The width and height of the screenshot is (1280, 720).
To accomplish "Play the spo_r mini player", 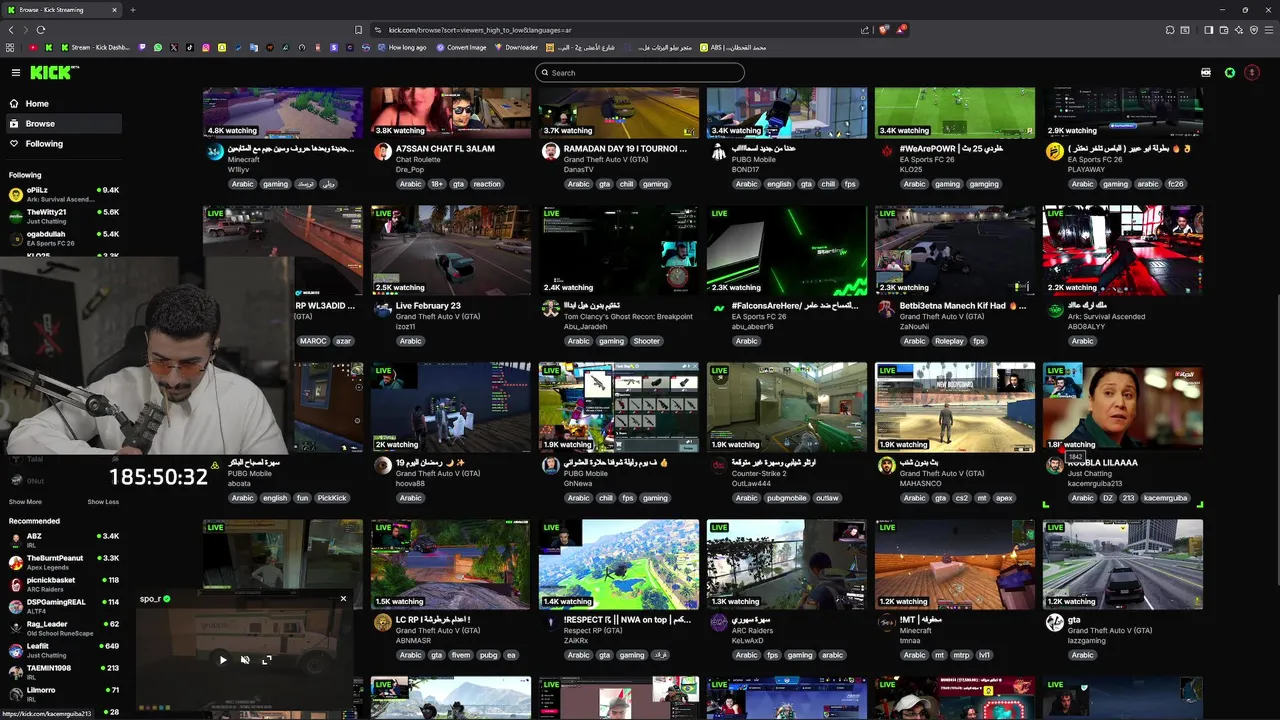I will 223,660.
